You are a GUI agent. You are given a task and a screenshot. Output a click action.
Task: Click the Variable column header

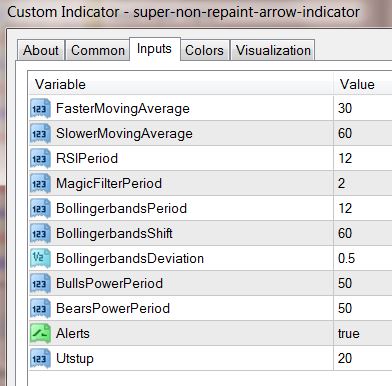[181, 84]
